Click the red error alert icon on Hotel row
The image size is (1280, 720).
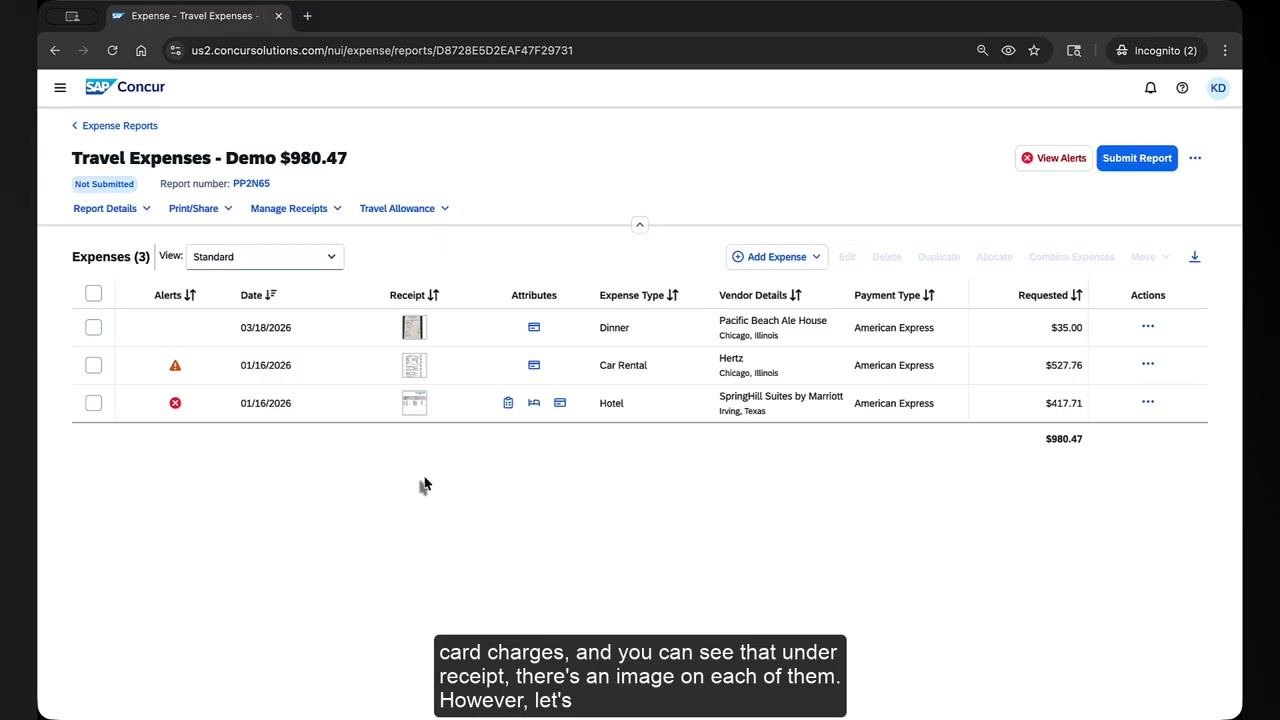point(175,403)
